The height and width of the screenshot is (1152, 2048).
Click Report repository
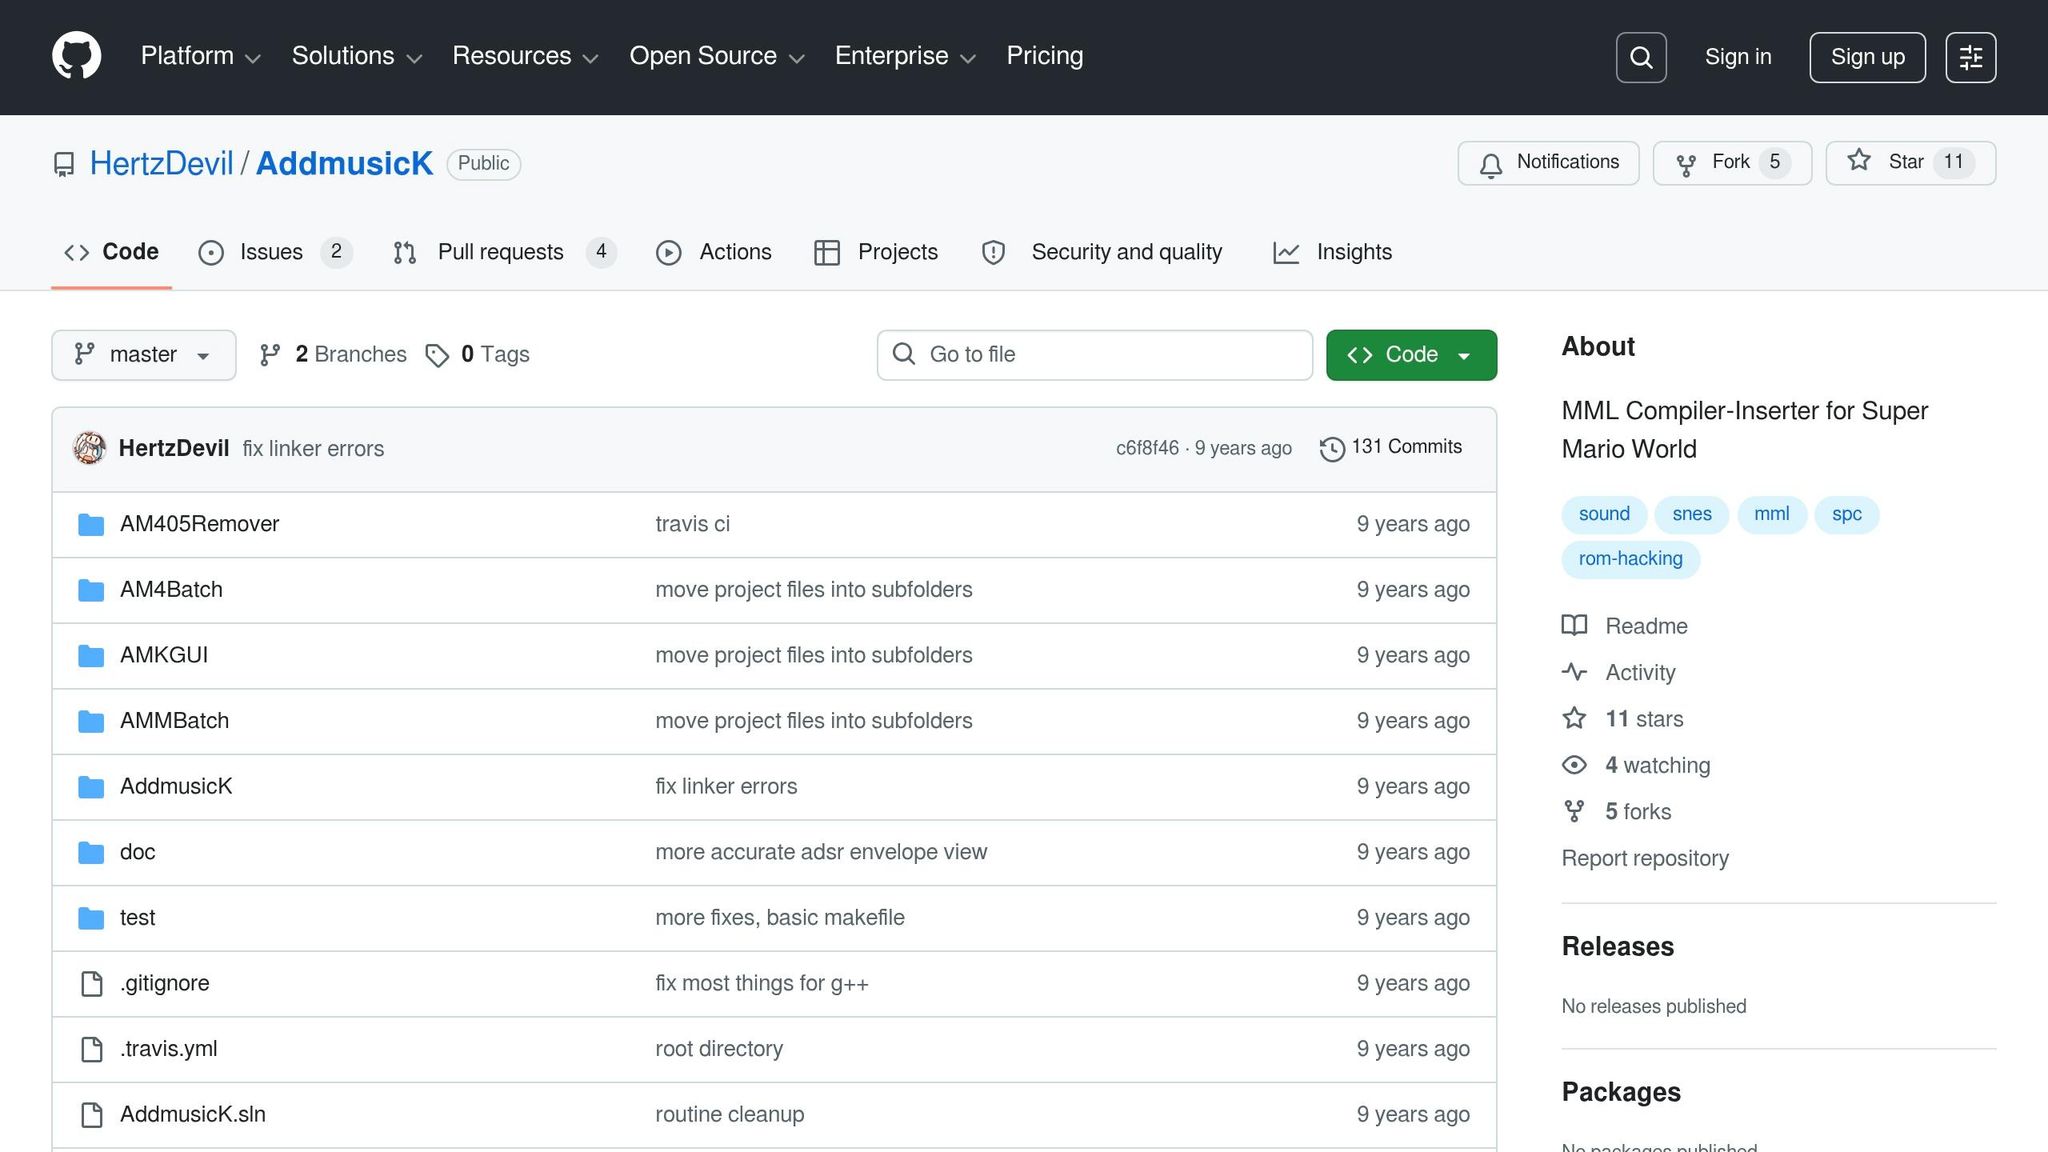[x=1645, y=859]
